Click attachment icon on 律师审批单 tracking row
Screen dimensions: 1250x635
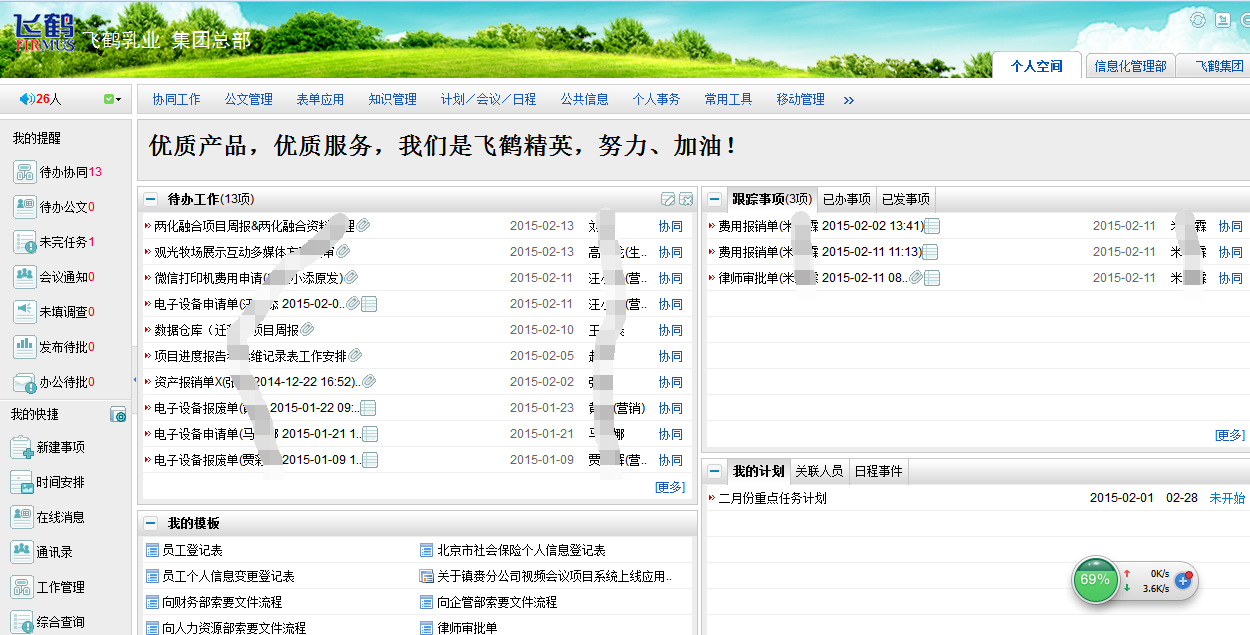coord(915,278)
